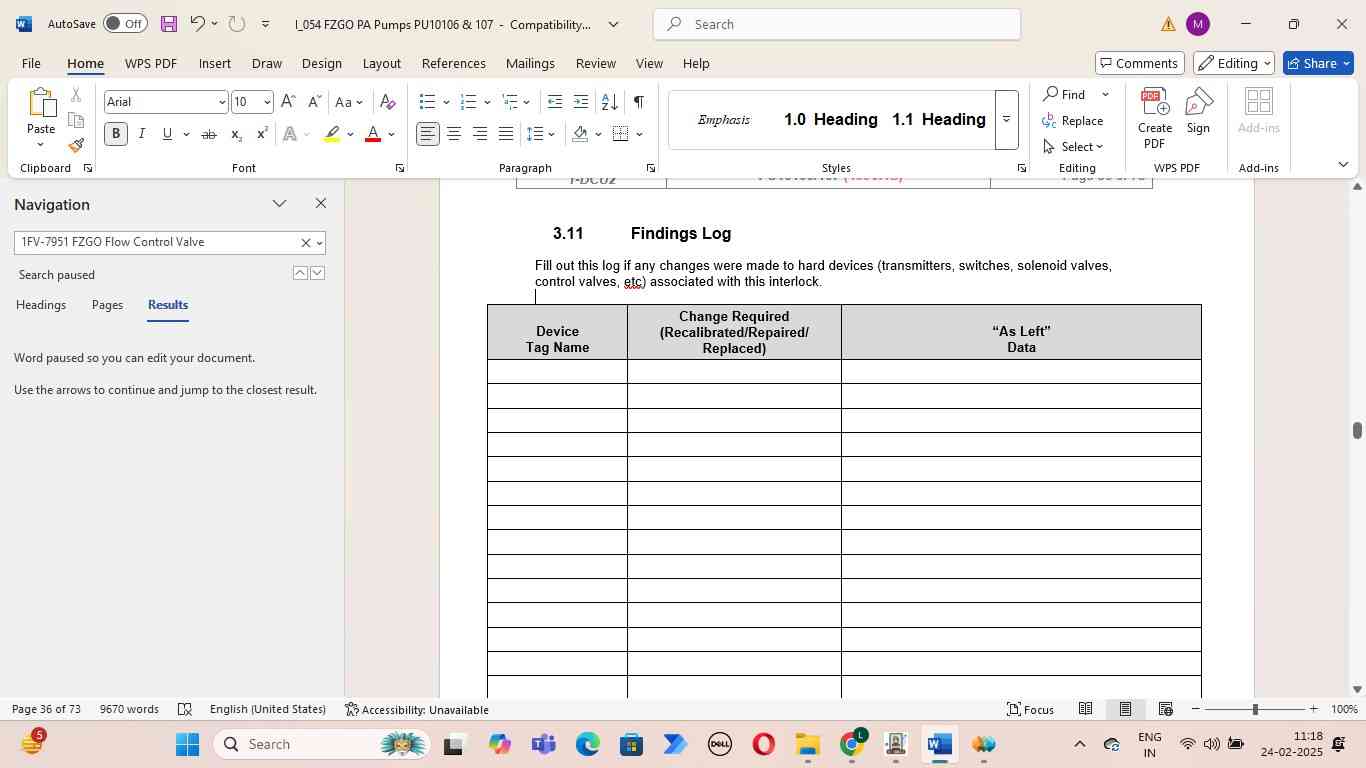Toggle Bold formatting
Image resolution: width=1366 pixels, height=768 pixels.
point(116,134)
